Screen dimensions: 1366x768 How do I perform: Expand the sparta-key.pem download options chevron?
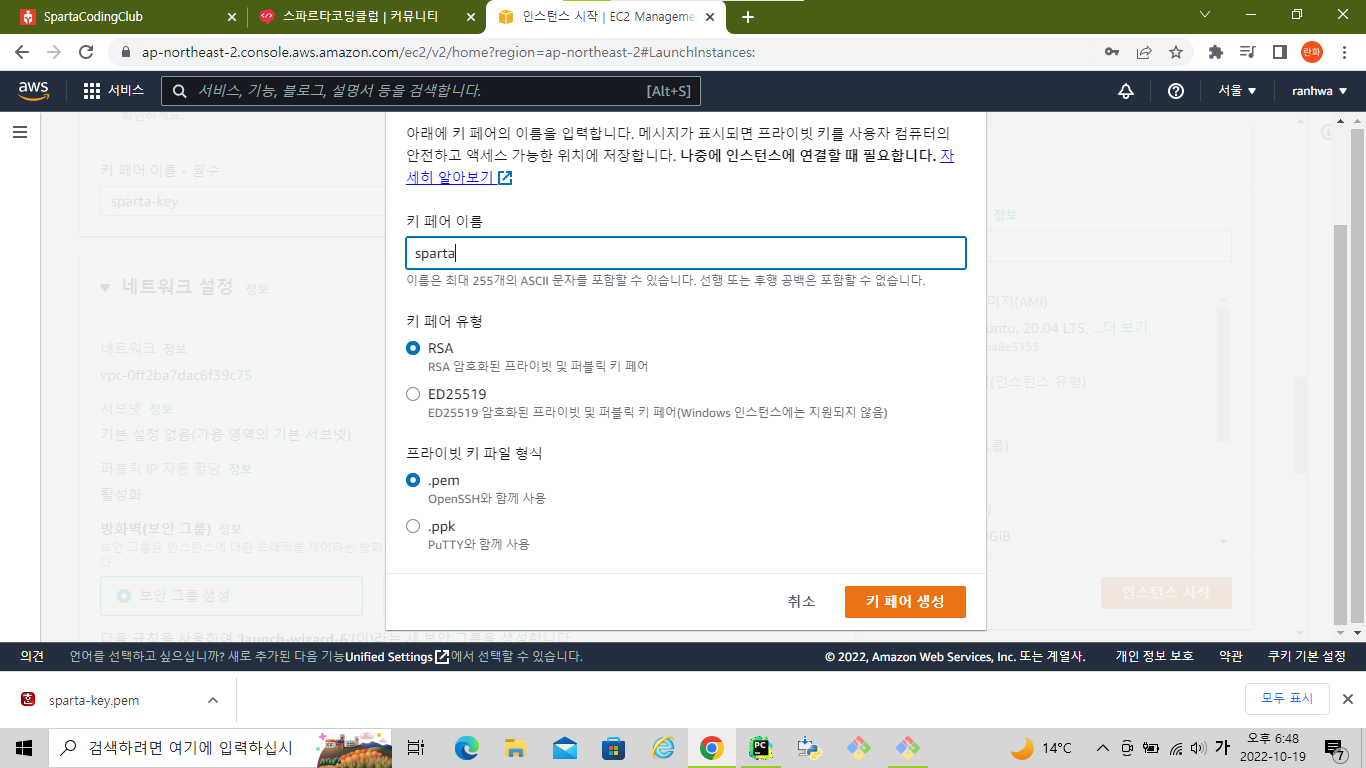tap(213, 700)
